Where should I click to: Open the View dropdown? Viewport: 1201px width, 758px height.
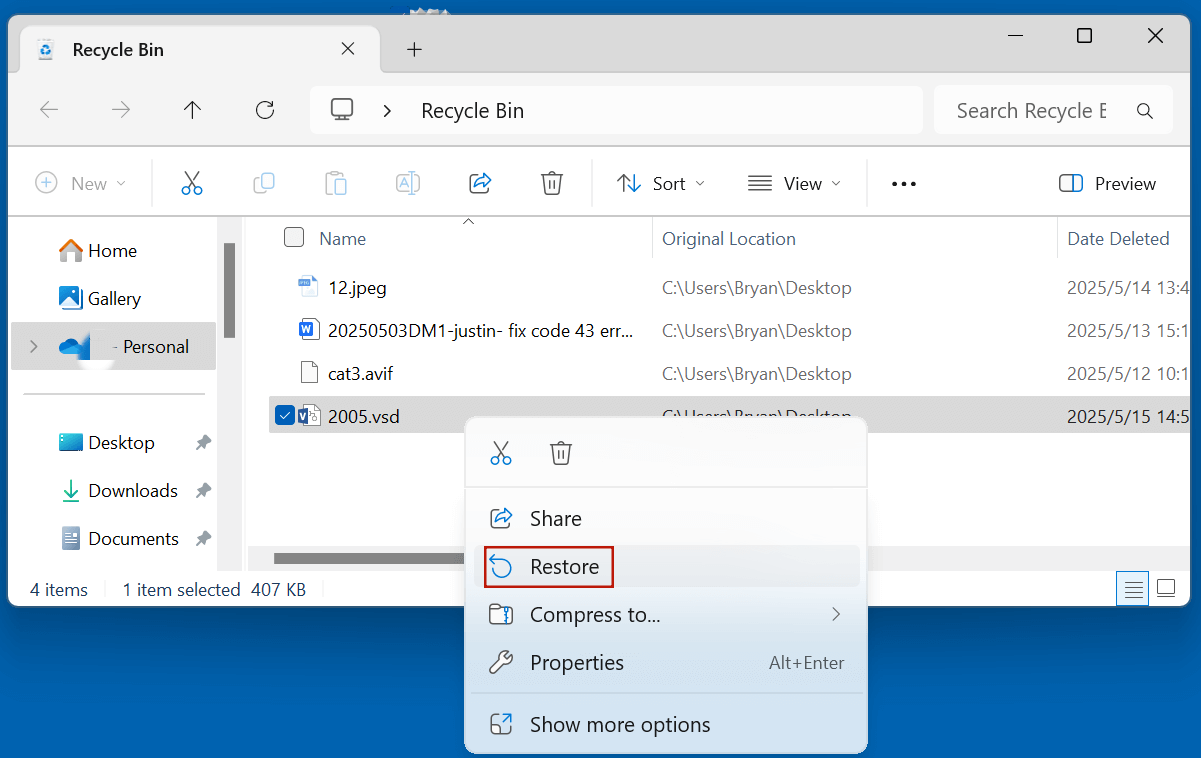[x=793, y=183]
